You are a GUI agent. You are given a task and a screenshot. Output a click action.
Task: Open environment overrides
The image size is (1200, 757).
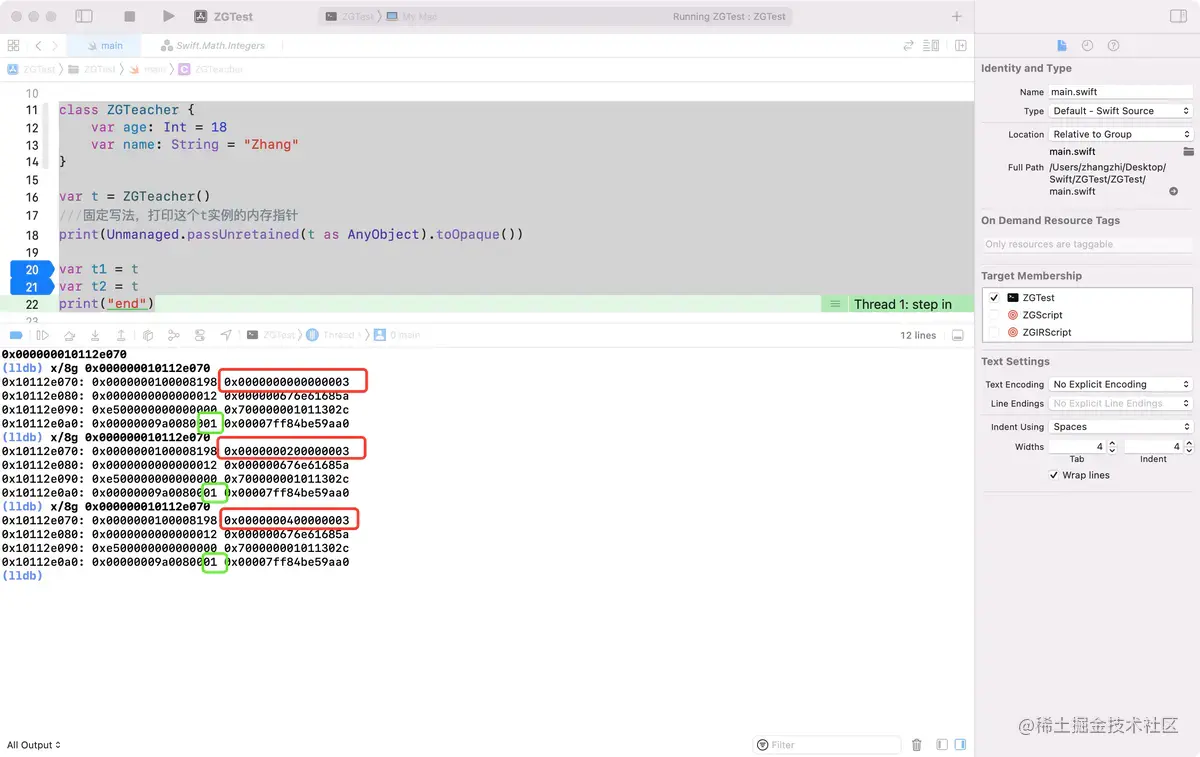(x=200, y=335)
